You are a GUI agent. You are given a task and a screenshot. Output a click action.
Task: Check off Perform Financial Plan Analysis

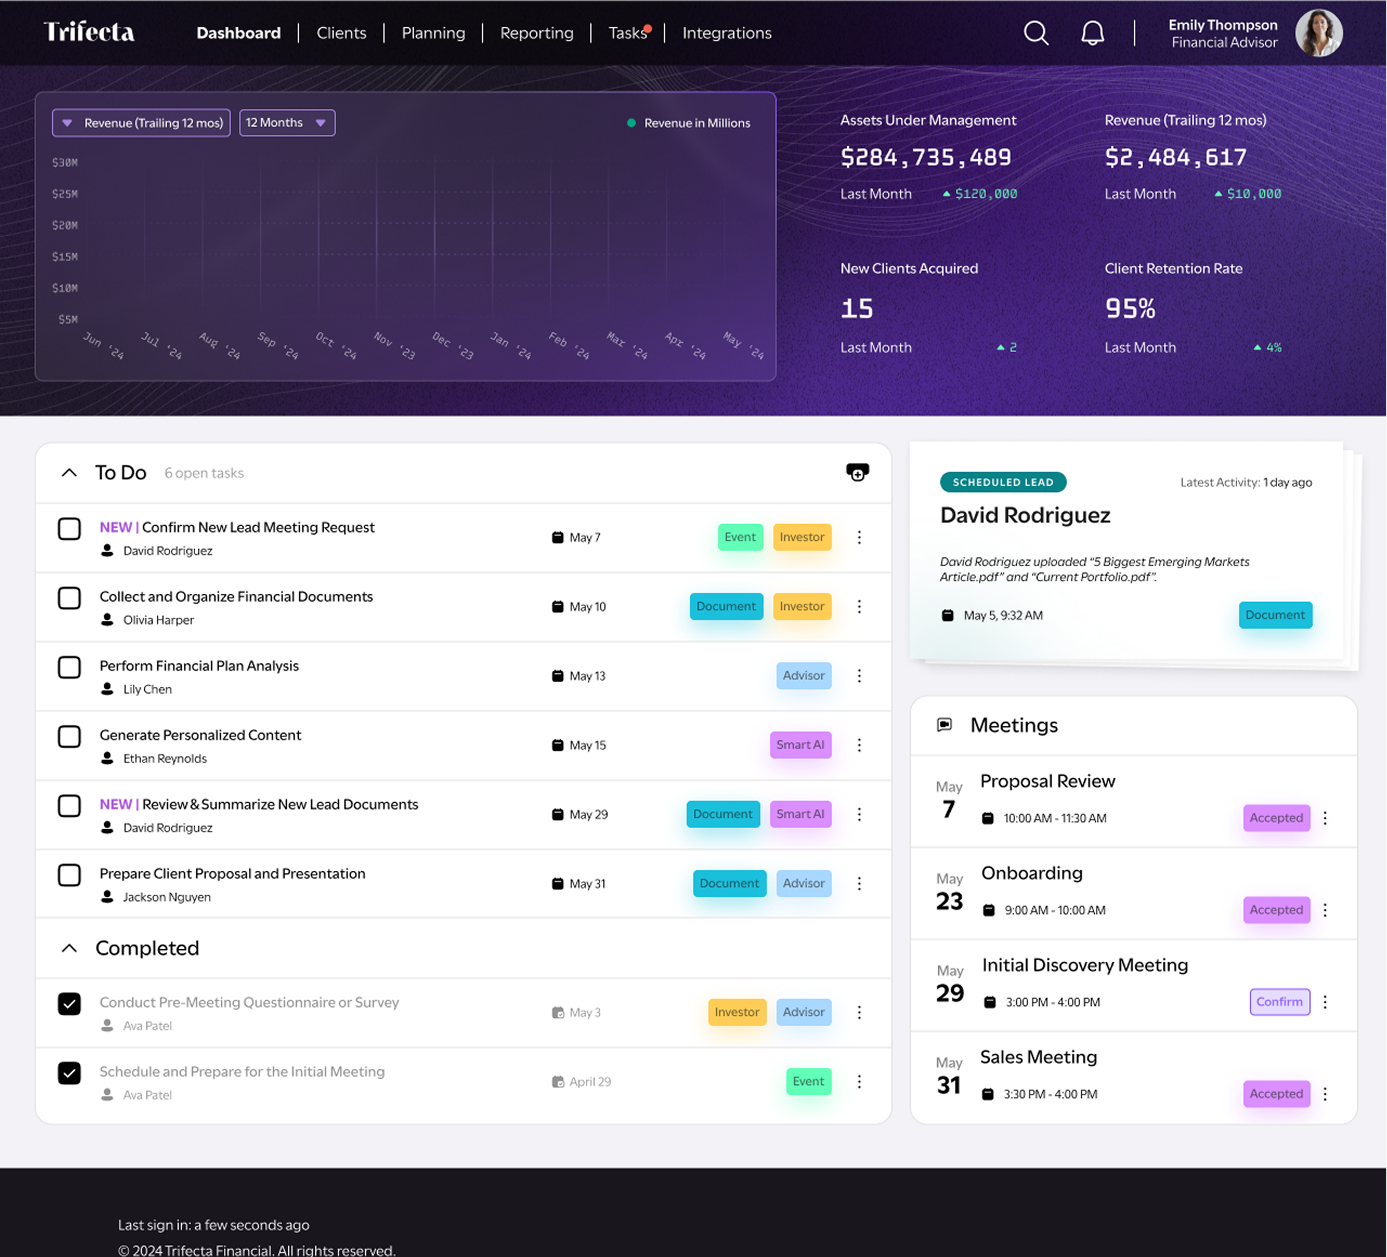(69, 667)
